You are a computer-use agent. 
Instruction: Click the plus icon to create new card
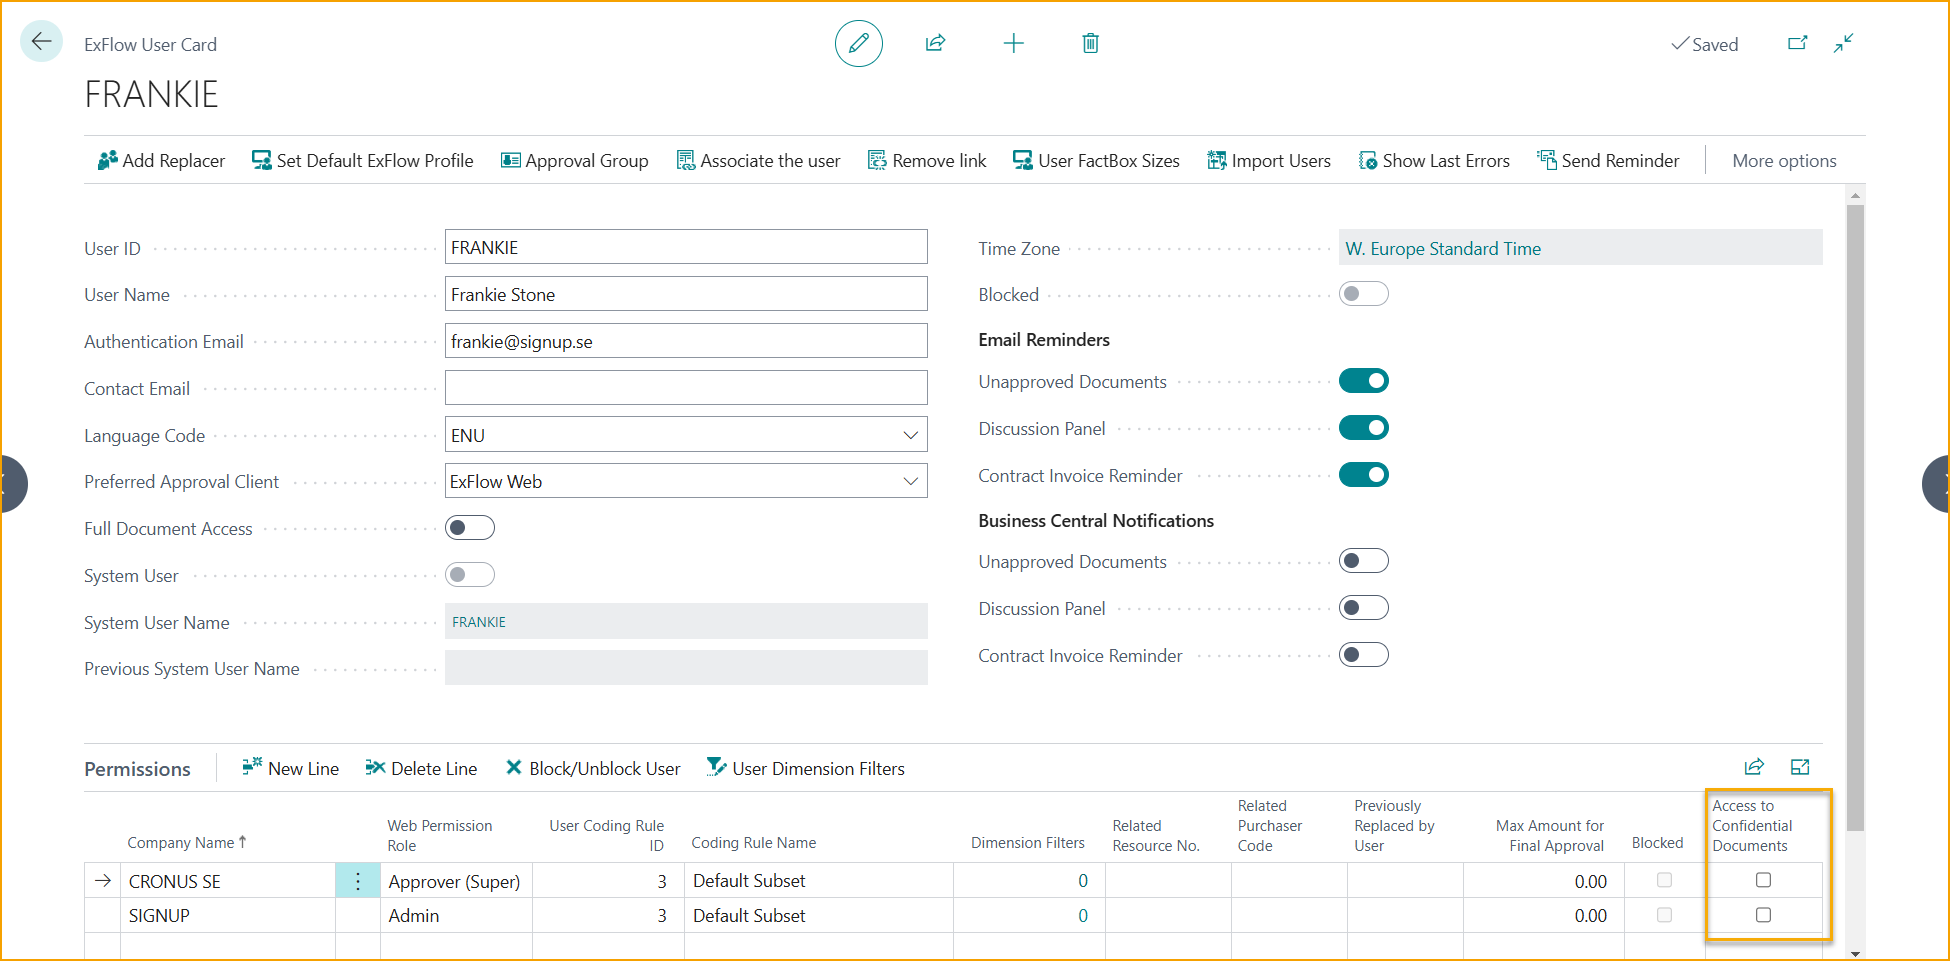(1013, 43)
